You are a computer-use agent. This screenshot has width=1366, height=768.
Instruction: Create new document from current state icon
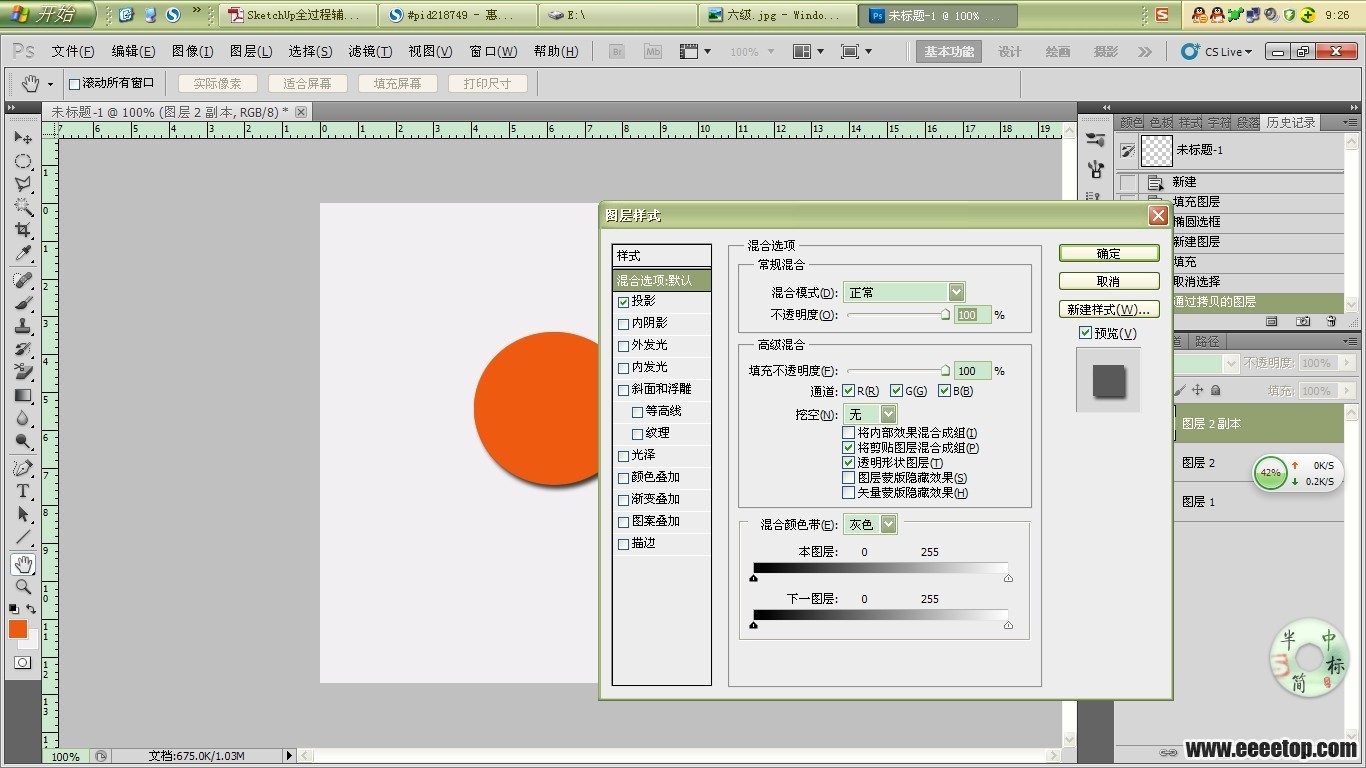(x=1272, y=322)
